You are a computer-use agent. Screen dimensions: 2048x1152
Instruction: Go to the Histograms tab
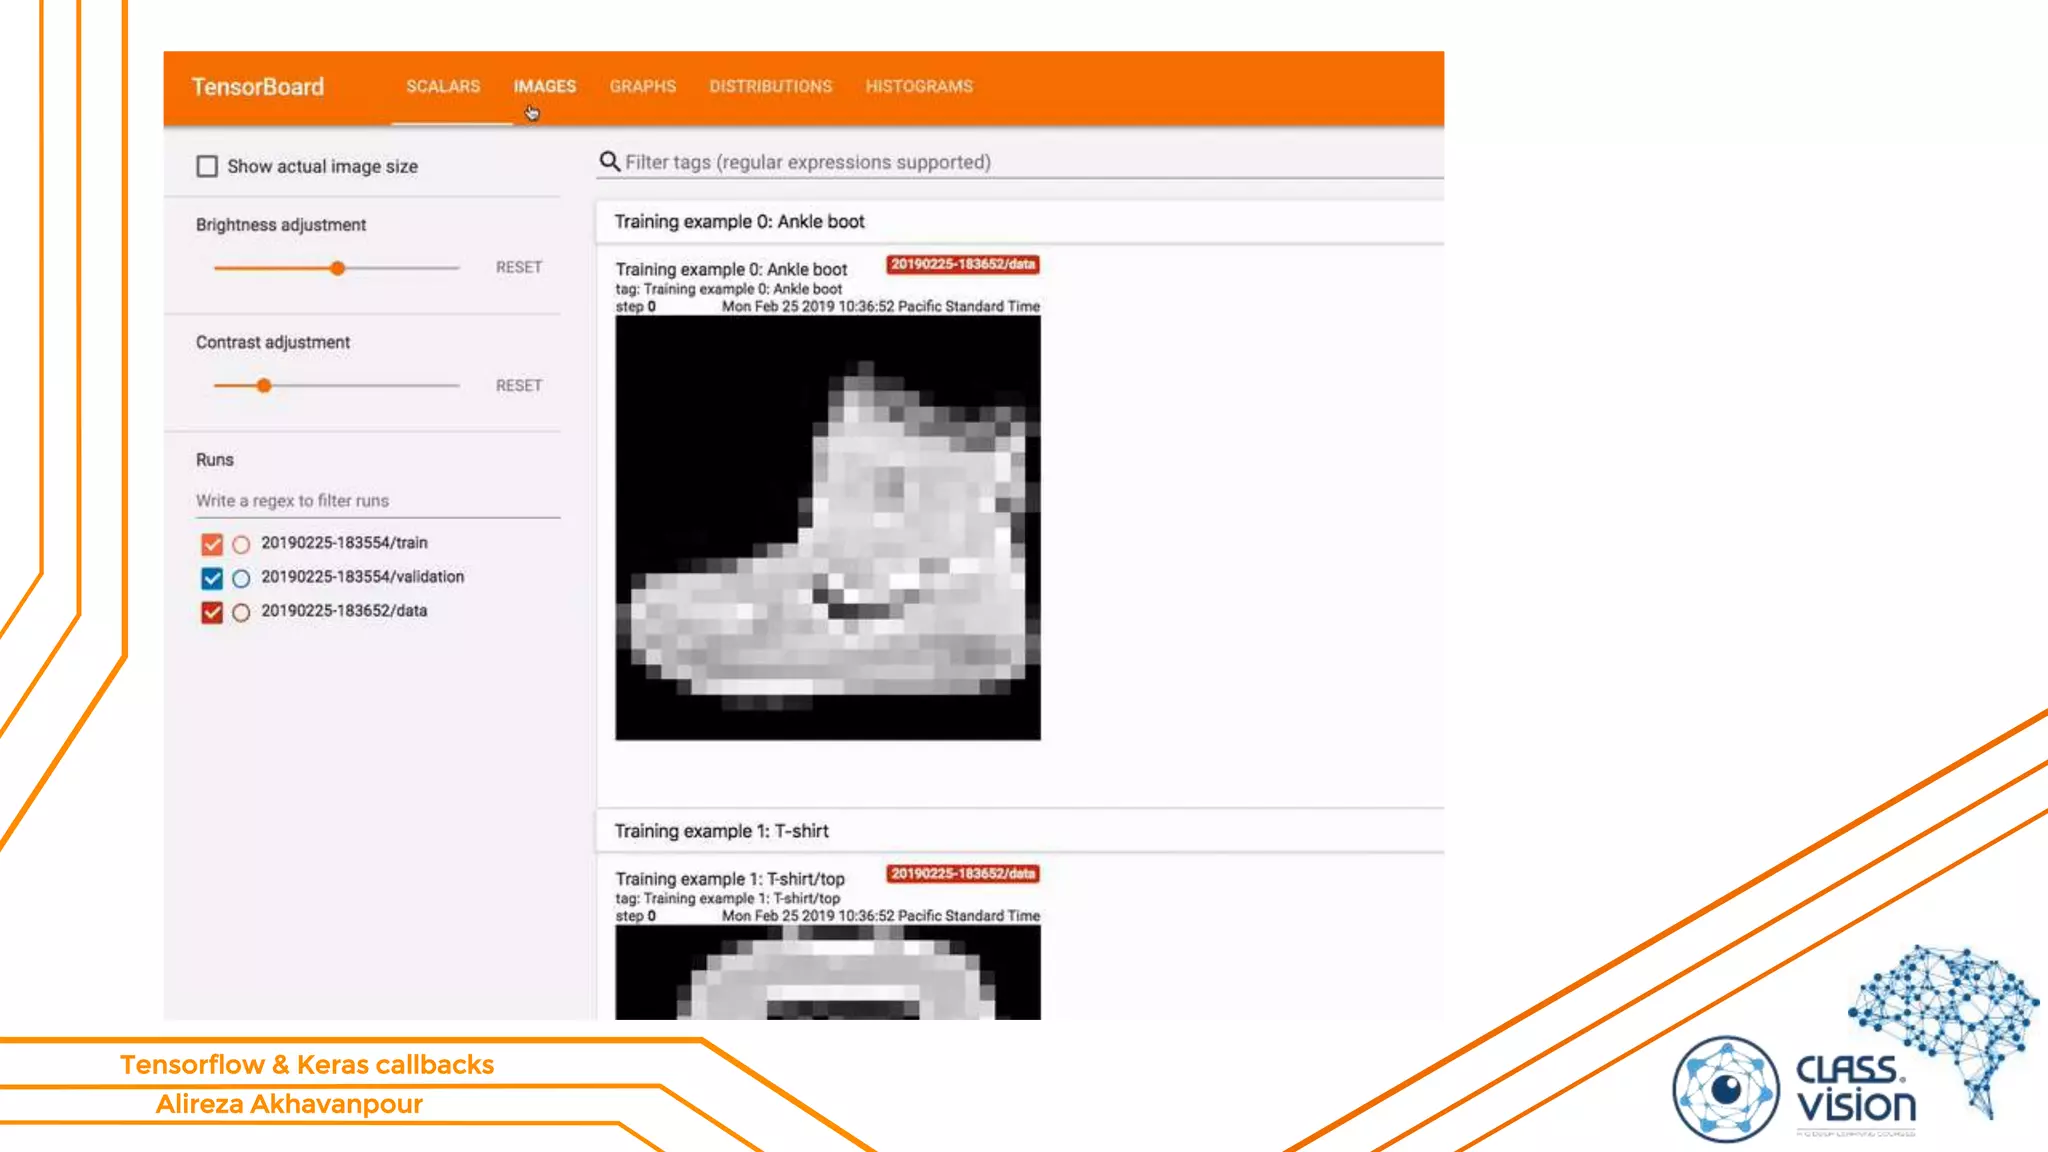tap(918, 86)
